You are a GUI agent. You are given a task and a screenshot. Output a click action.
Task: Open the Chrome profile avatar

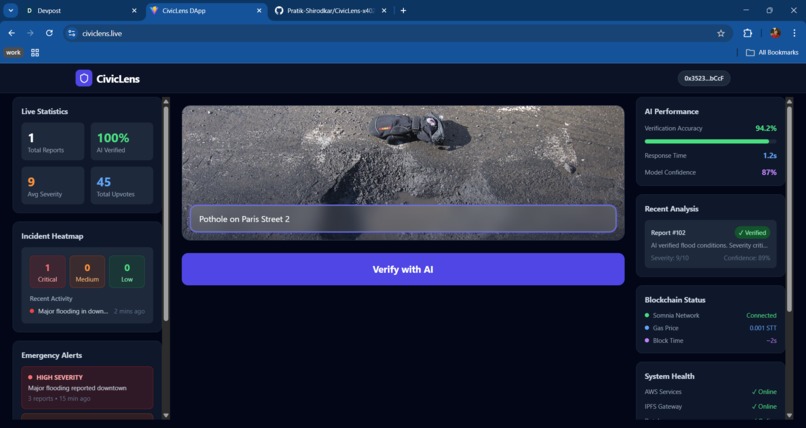coord(775,33)
